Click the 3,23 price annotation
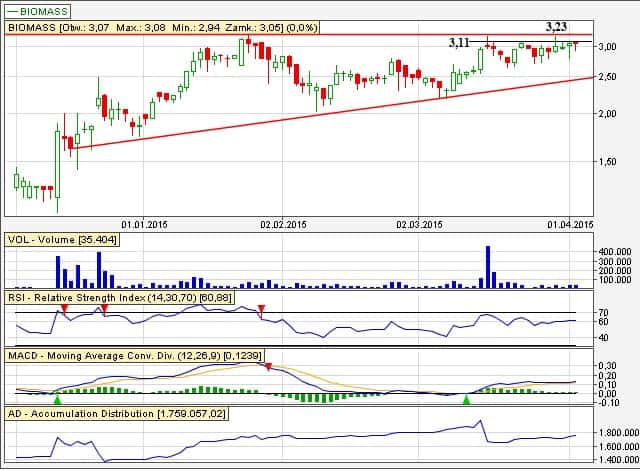The image size is (640, 471). [x=556, y=27]
